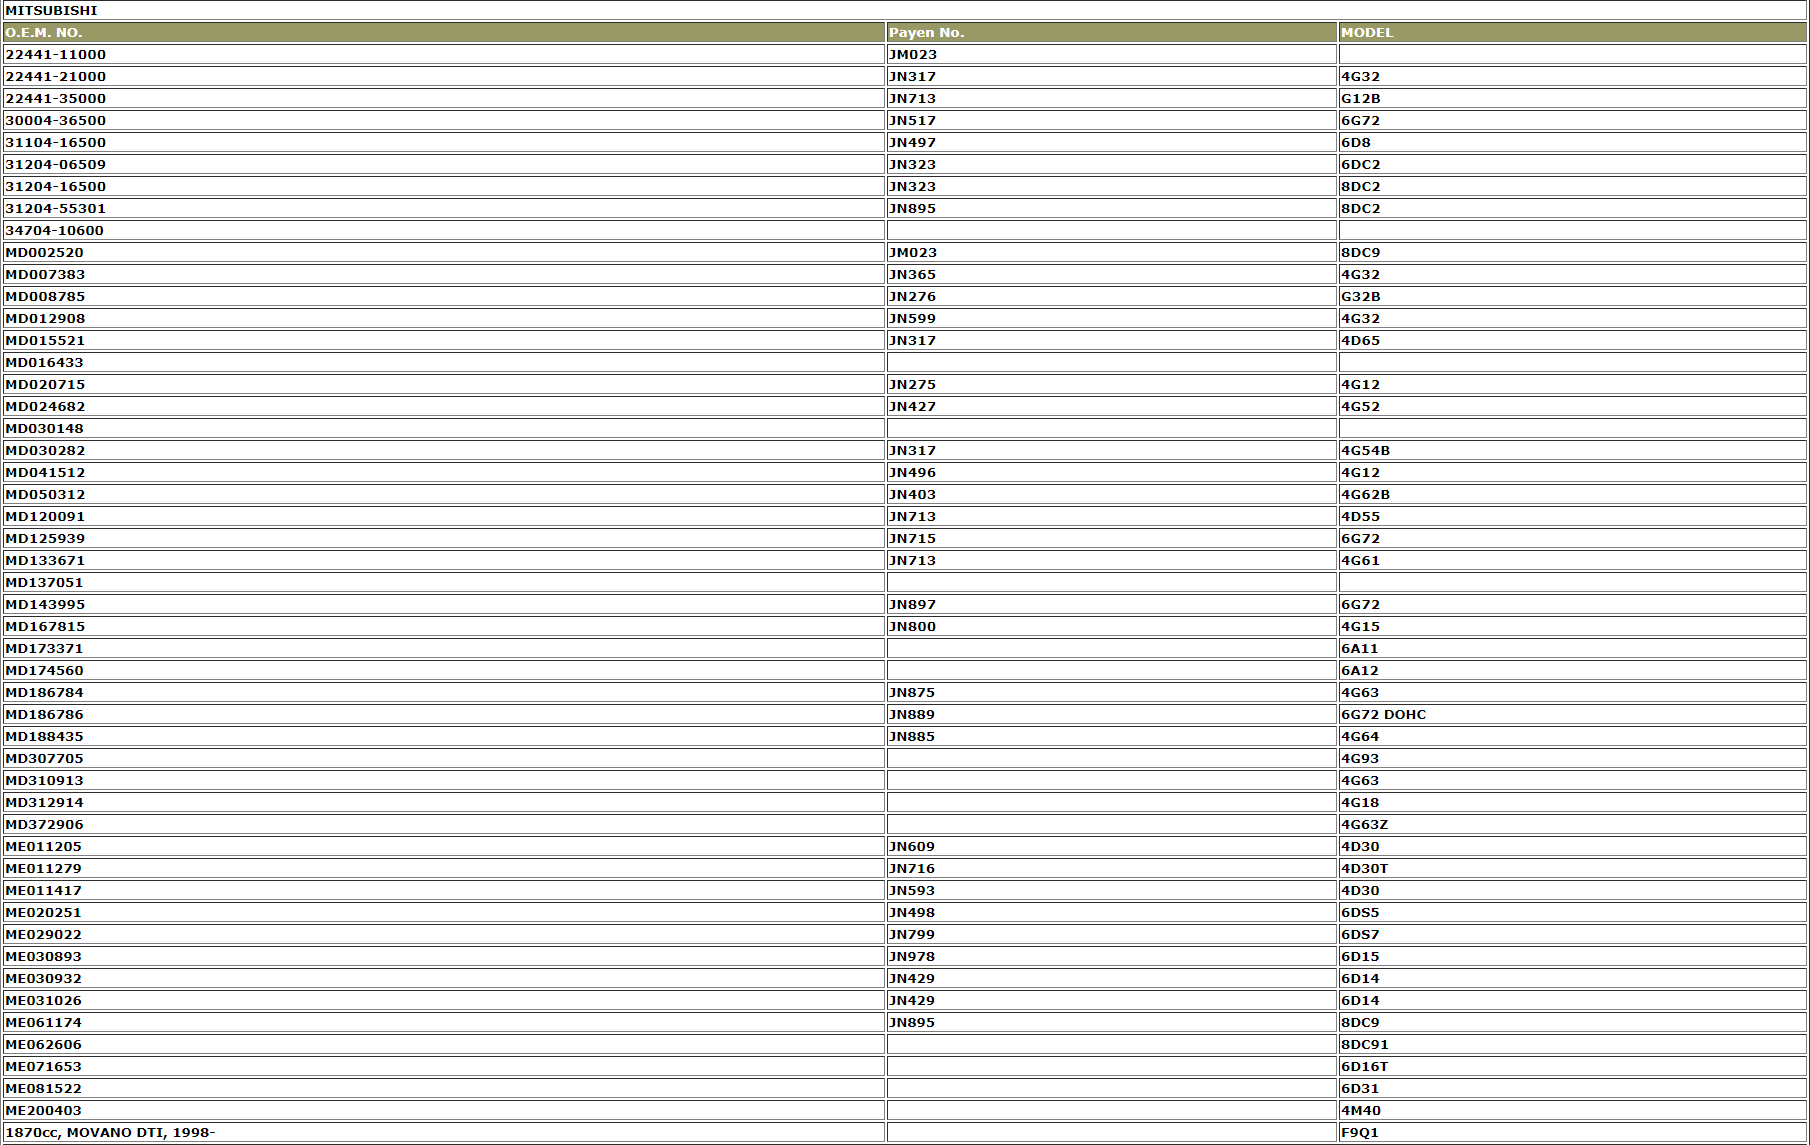The width and height of the screenshot is (1810, 1145).
Task: Click Payen number JN599
Action: (1112, 318)
